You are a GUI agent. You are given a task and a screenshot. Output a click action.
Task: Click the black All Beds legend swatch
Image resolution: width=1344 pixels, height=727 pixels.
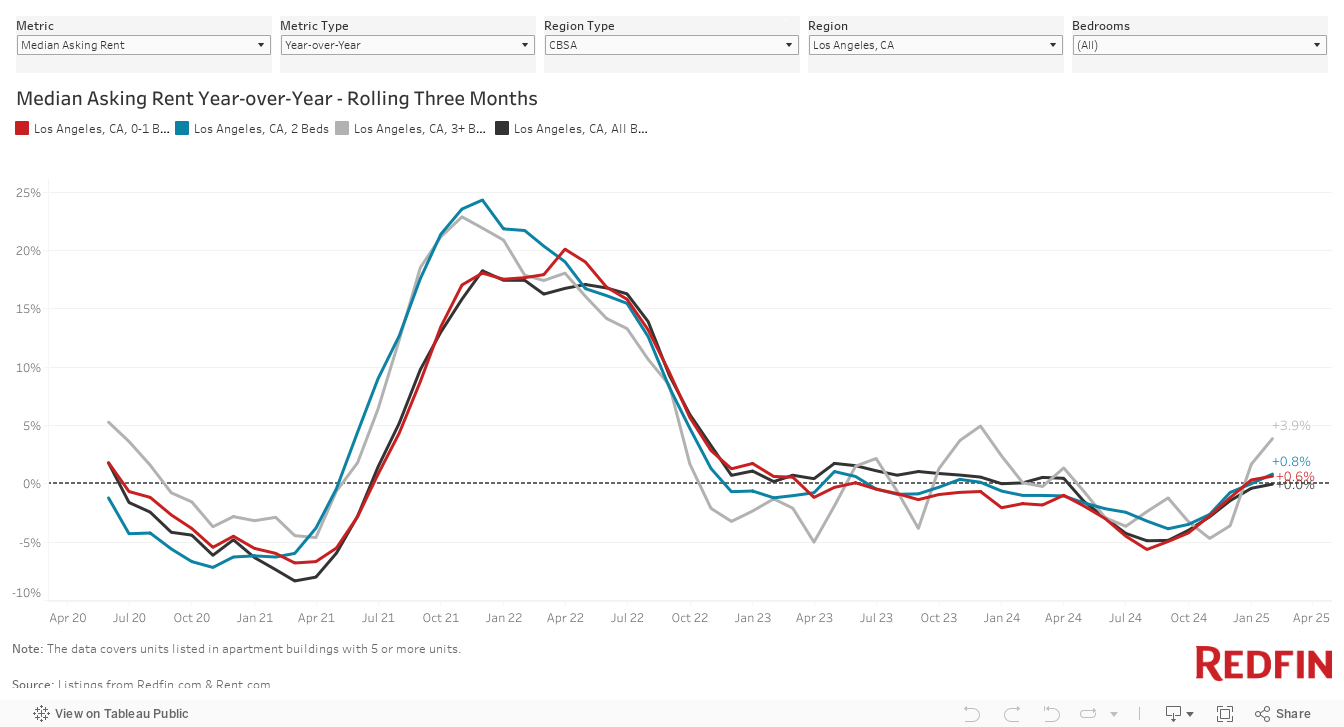pos(503,128)
